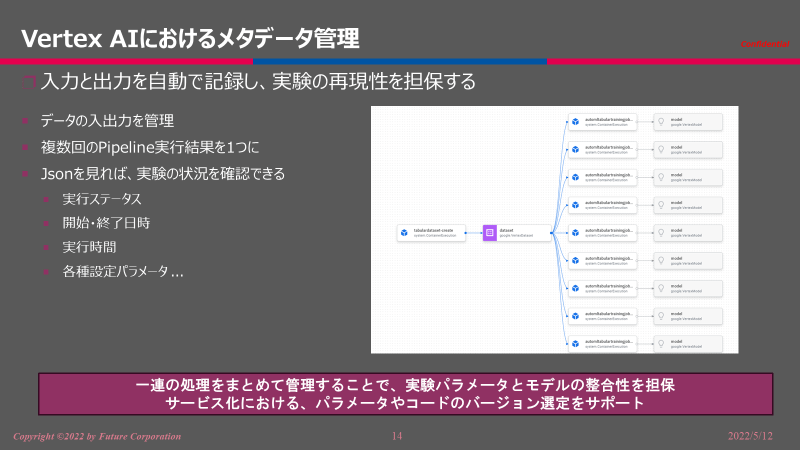Click the topmost autotabulartrainingjob node
The width and height of the screenshot is (800, 450).
click(603, 122)
